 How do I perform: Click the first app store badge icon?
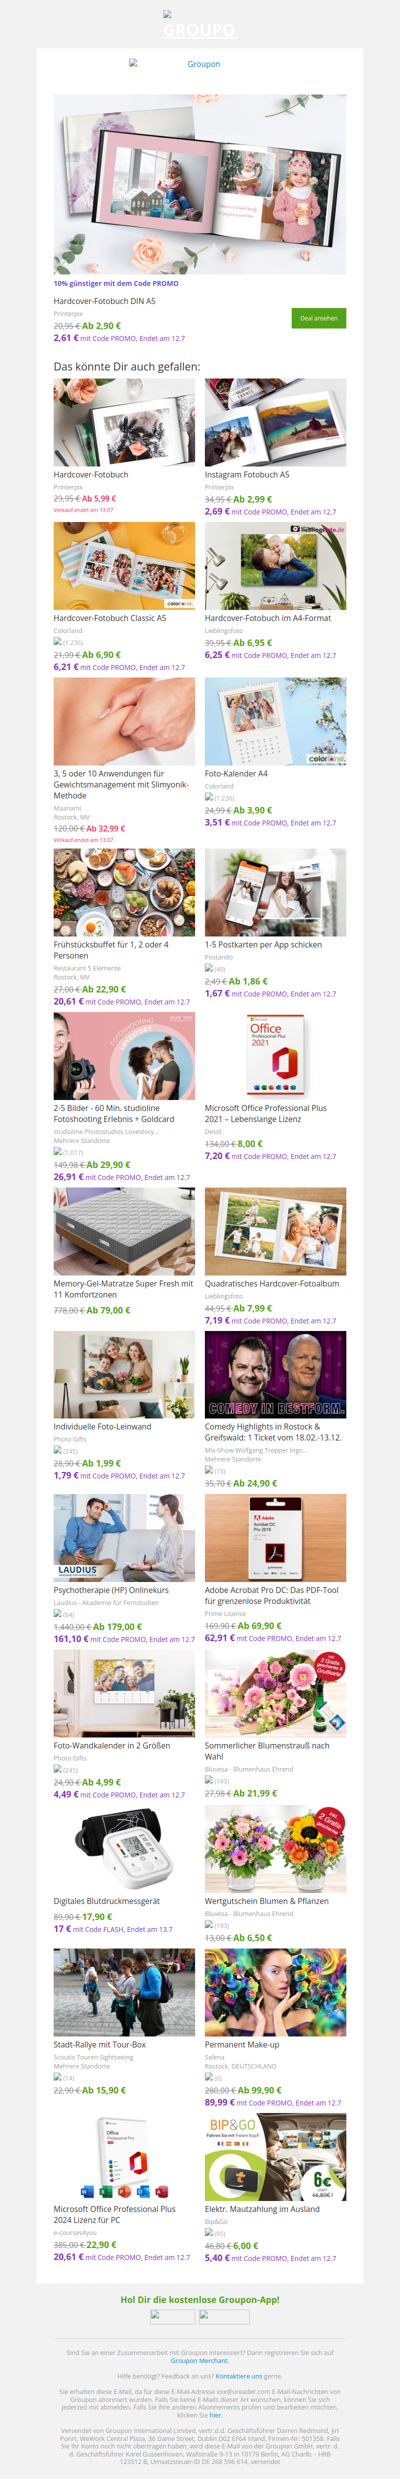point(172,2317)
